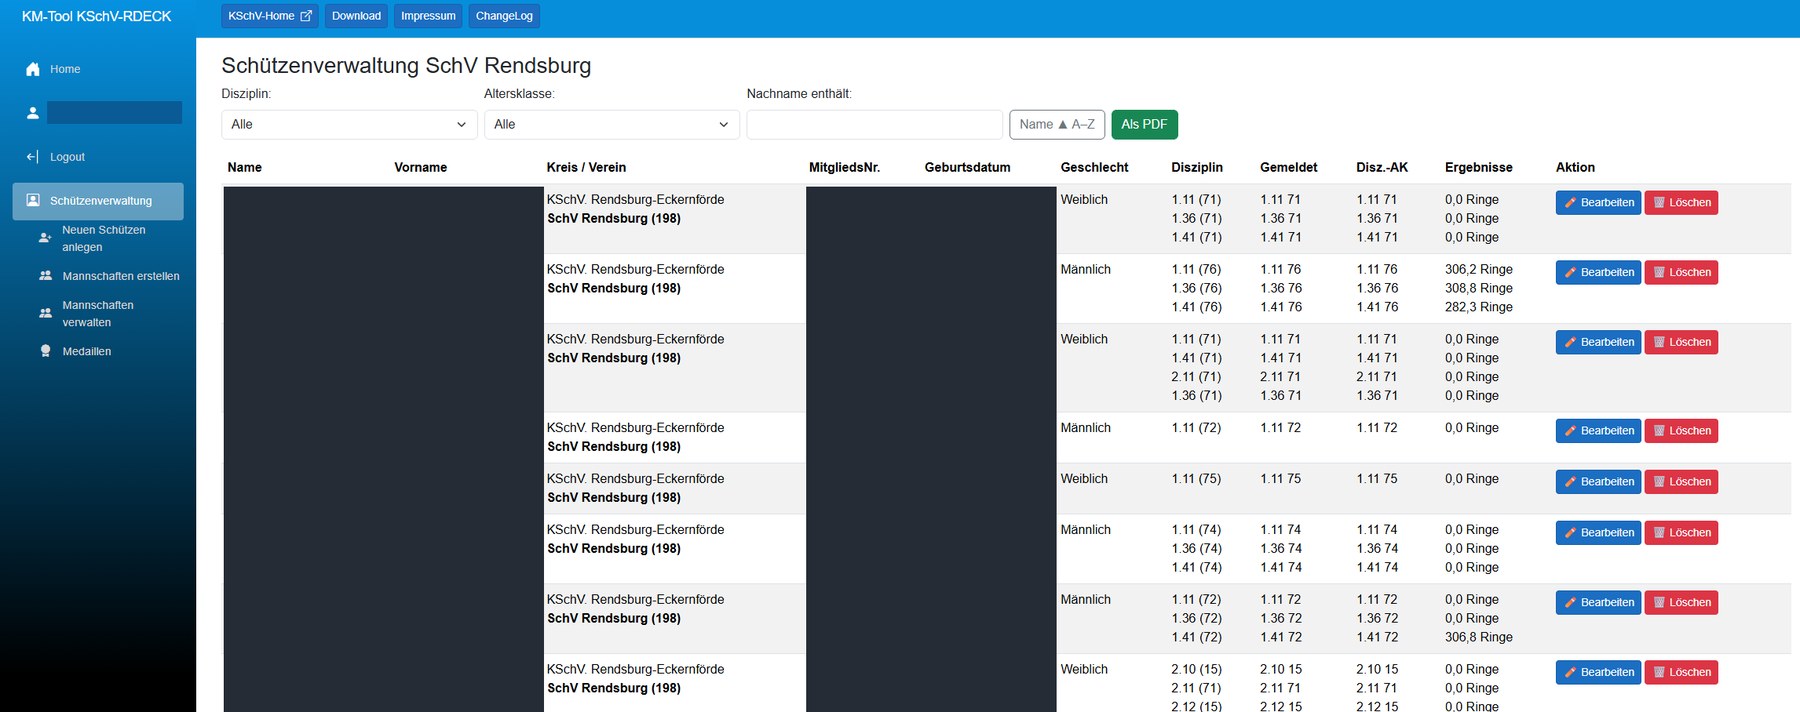Click the Vorname column header
1800x712 pixels.
(x=420, y=167)
